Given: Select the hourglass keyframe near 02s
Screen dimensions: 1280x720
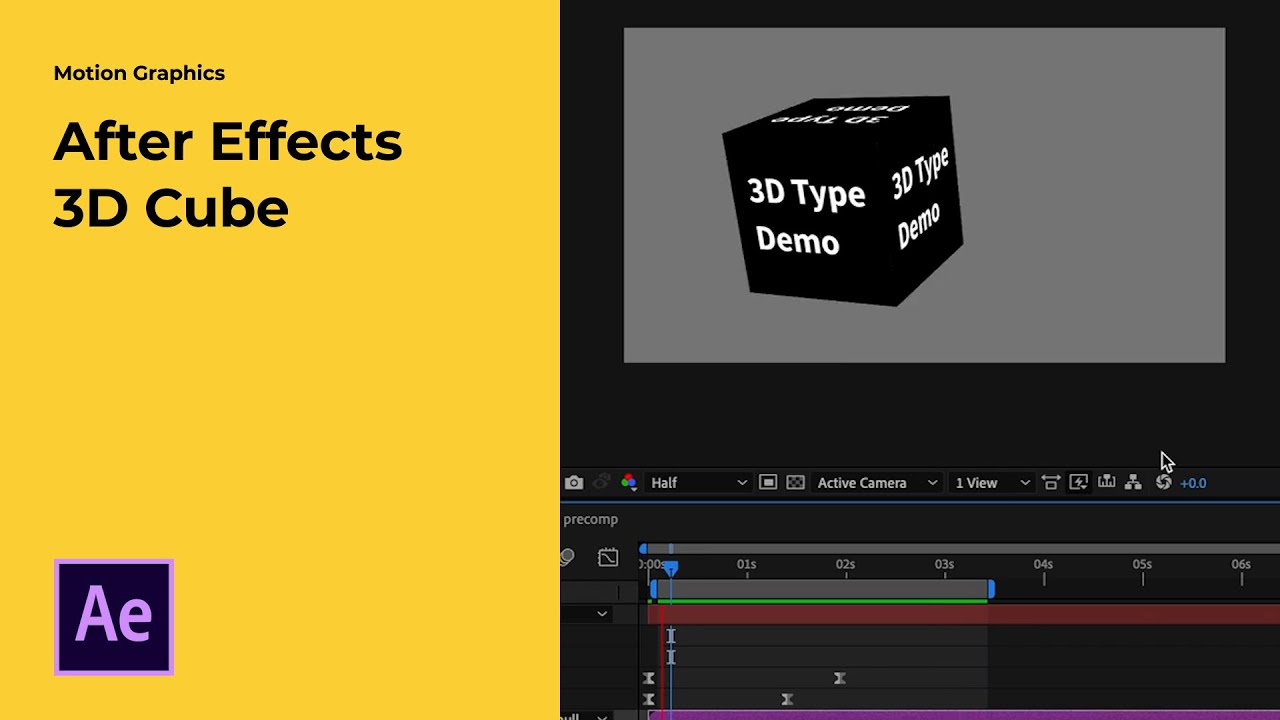Looking at the screenshot, I should tap(839, 678).
